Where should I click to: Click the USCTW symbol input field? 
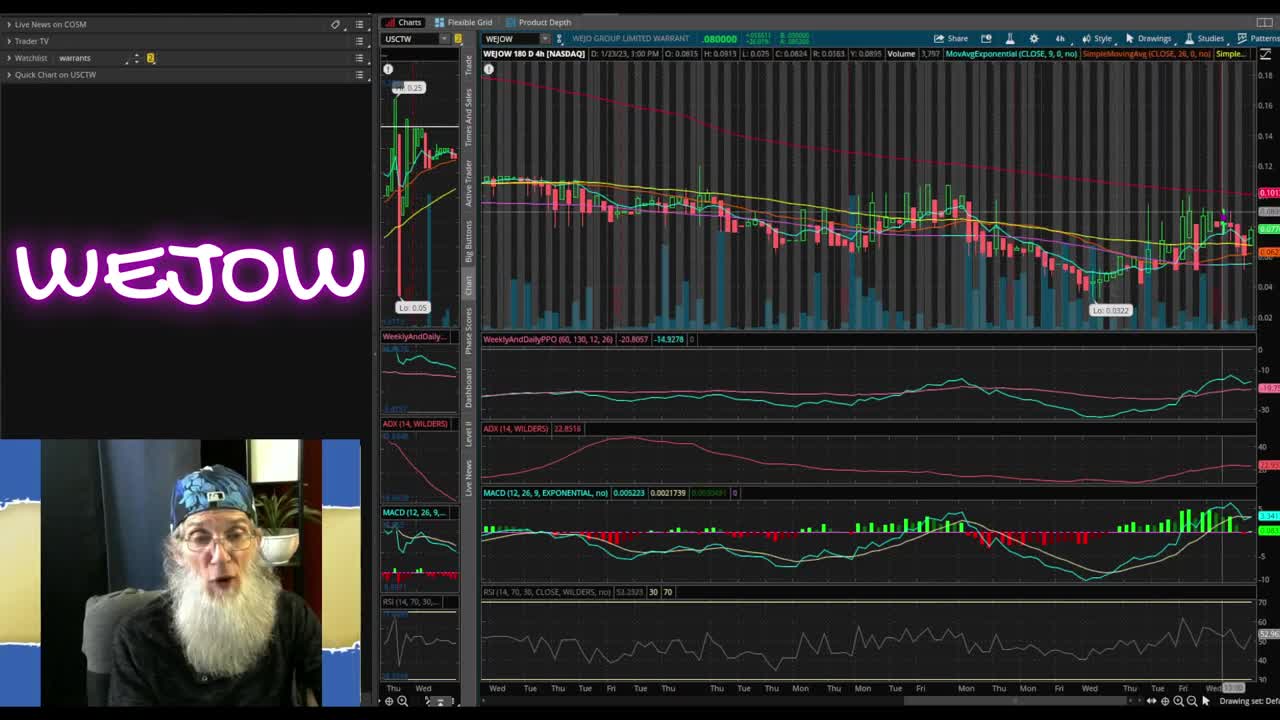[410, 39]
